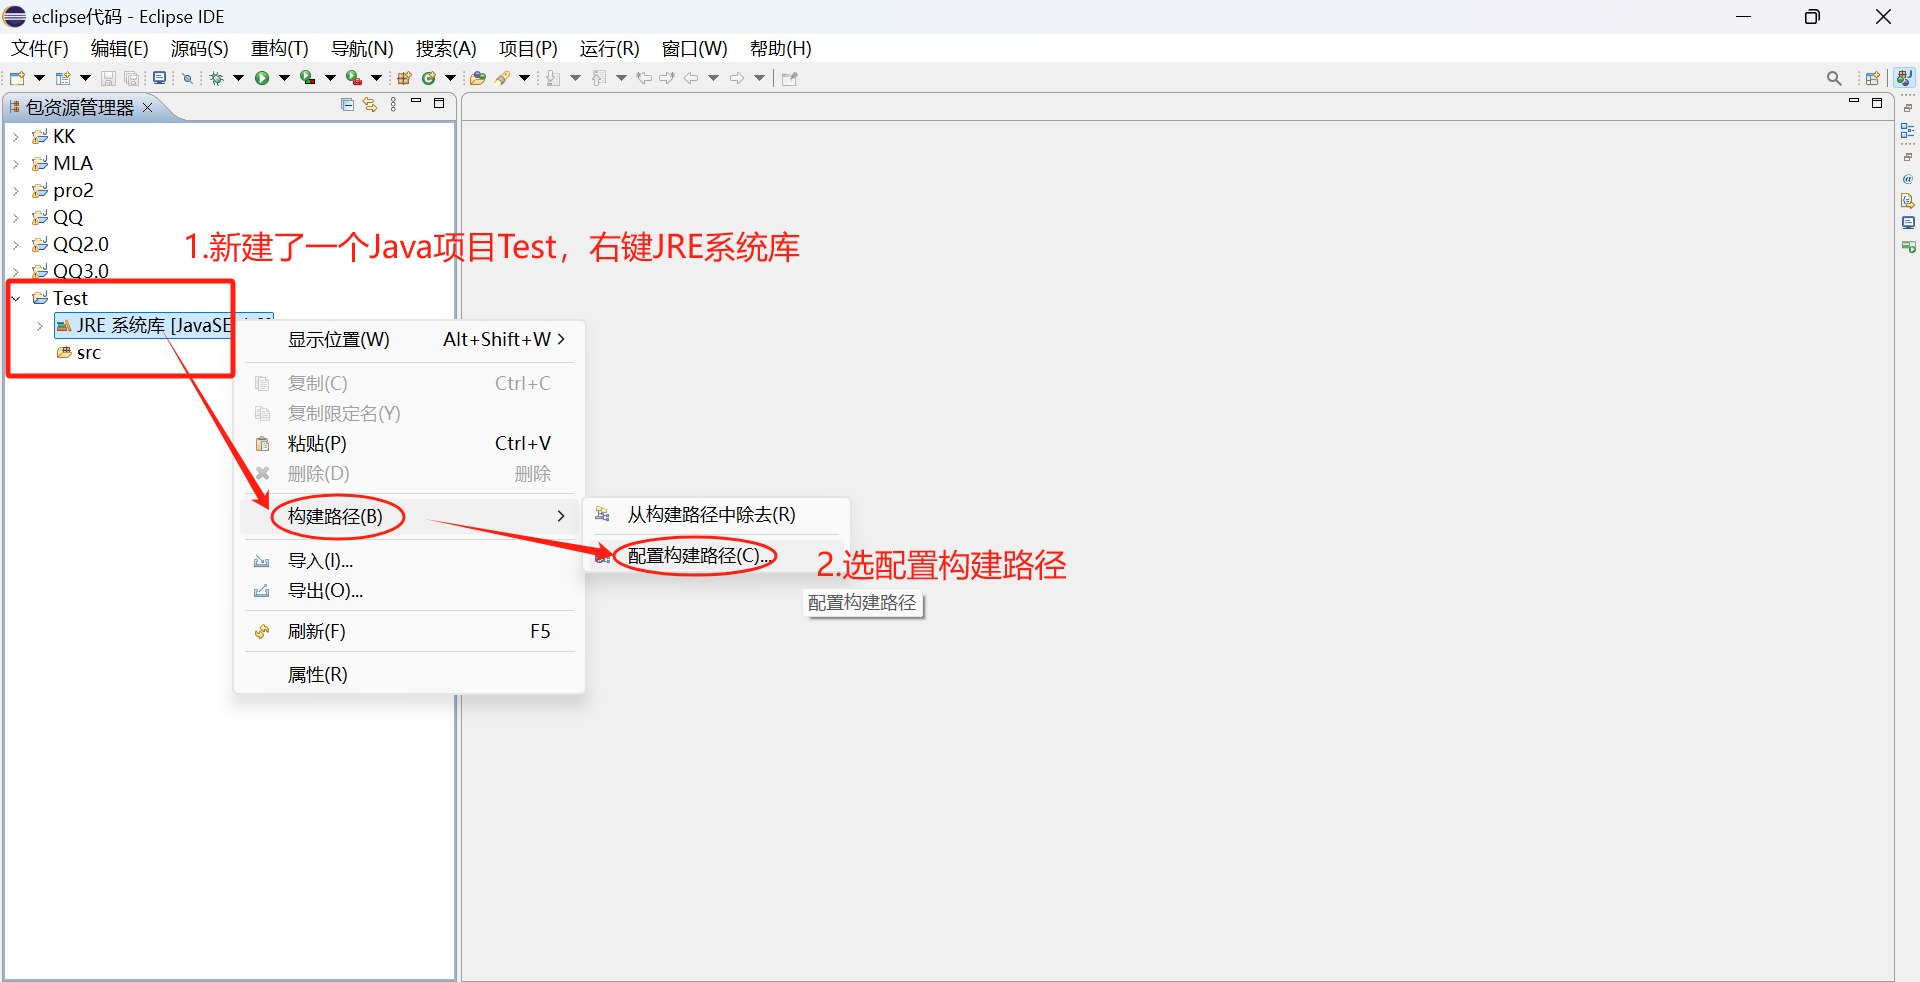Toggle Skip All Breakpoints icon
Screen dimensions: 1920x982
tap(187, 78)
